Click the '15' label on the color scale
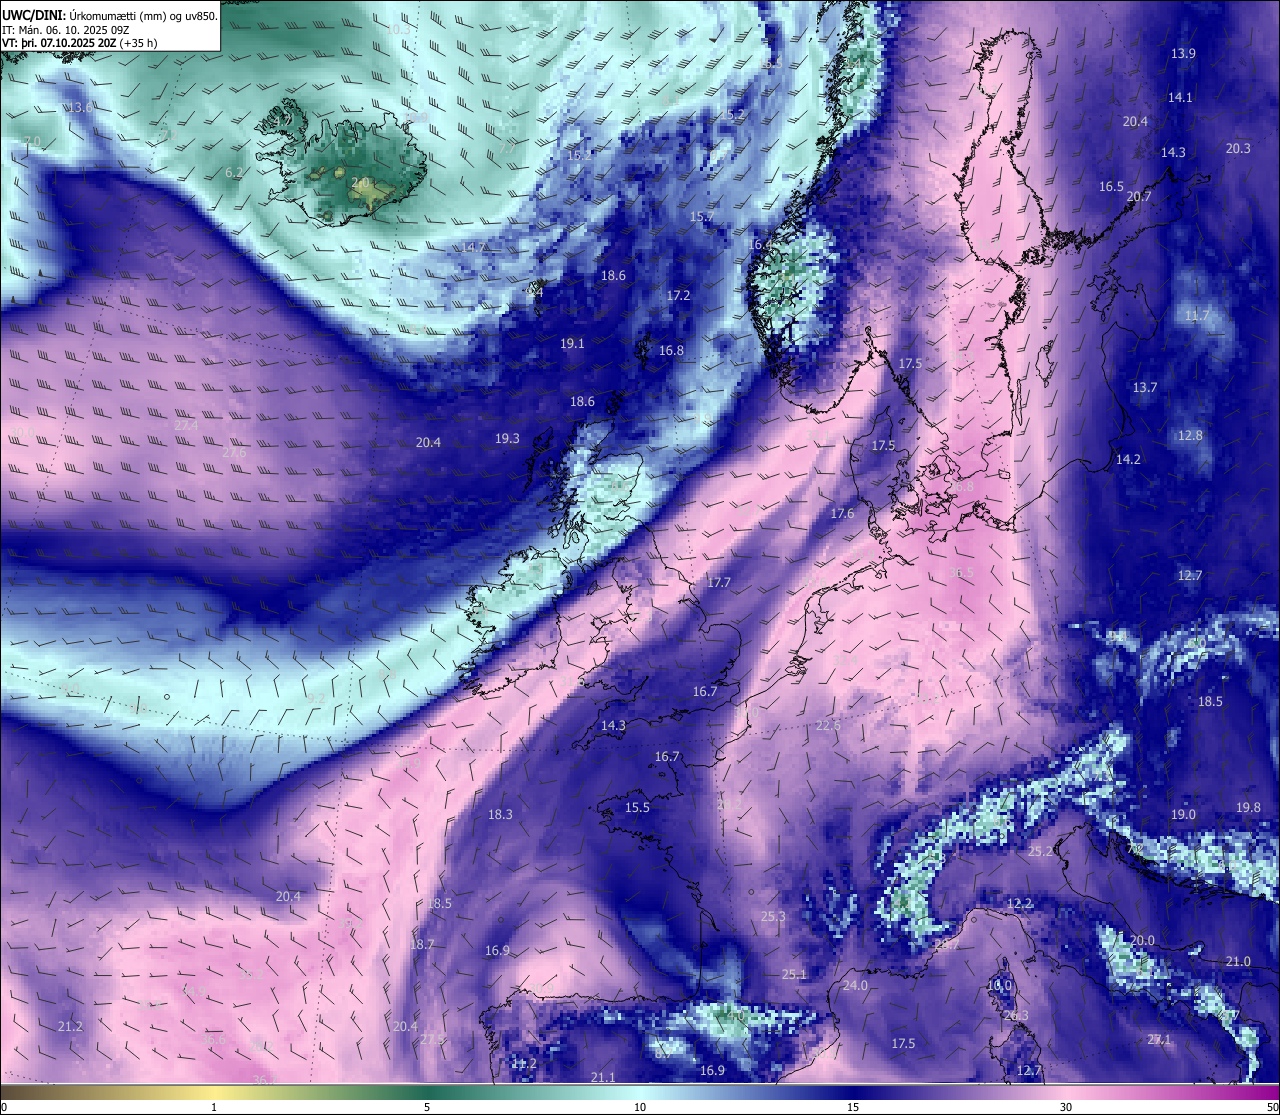 point(853,1107)
